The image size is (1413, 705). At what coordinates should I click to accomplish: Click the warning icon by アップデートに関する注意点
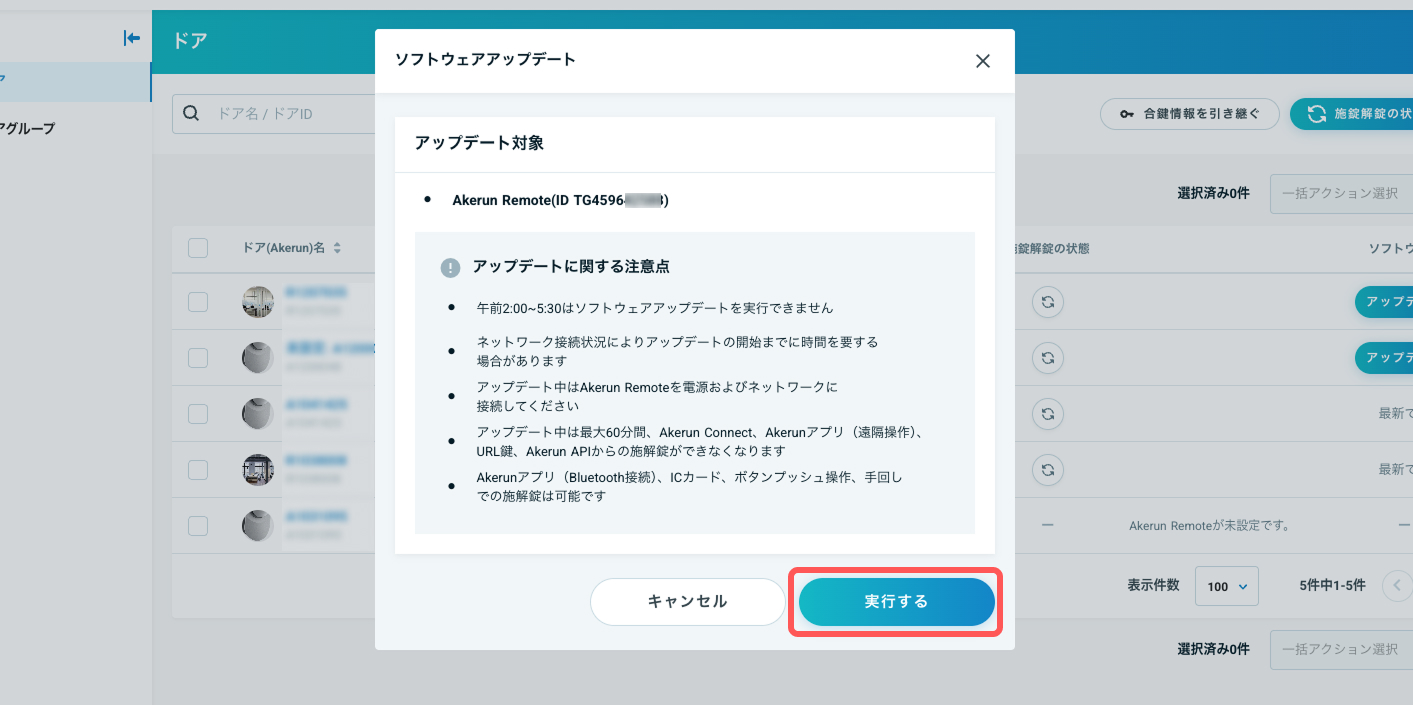(x=450, y=268)
